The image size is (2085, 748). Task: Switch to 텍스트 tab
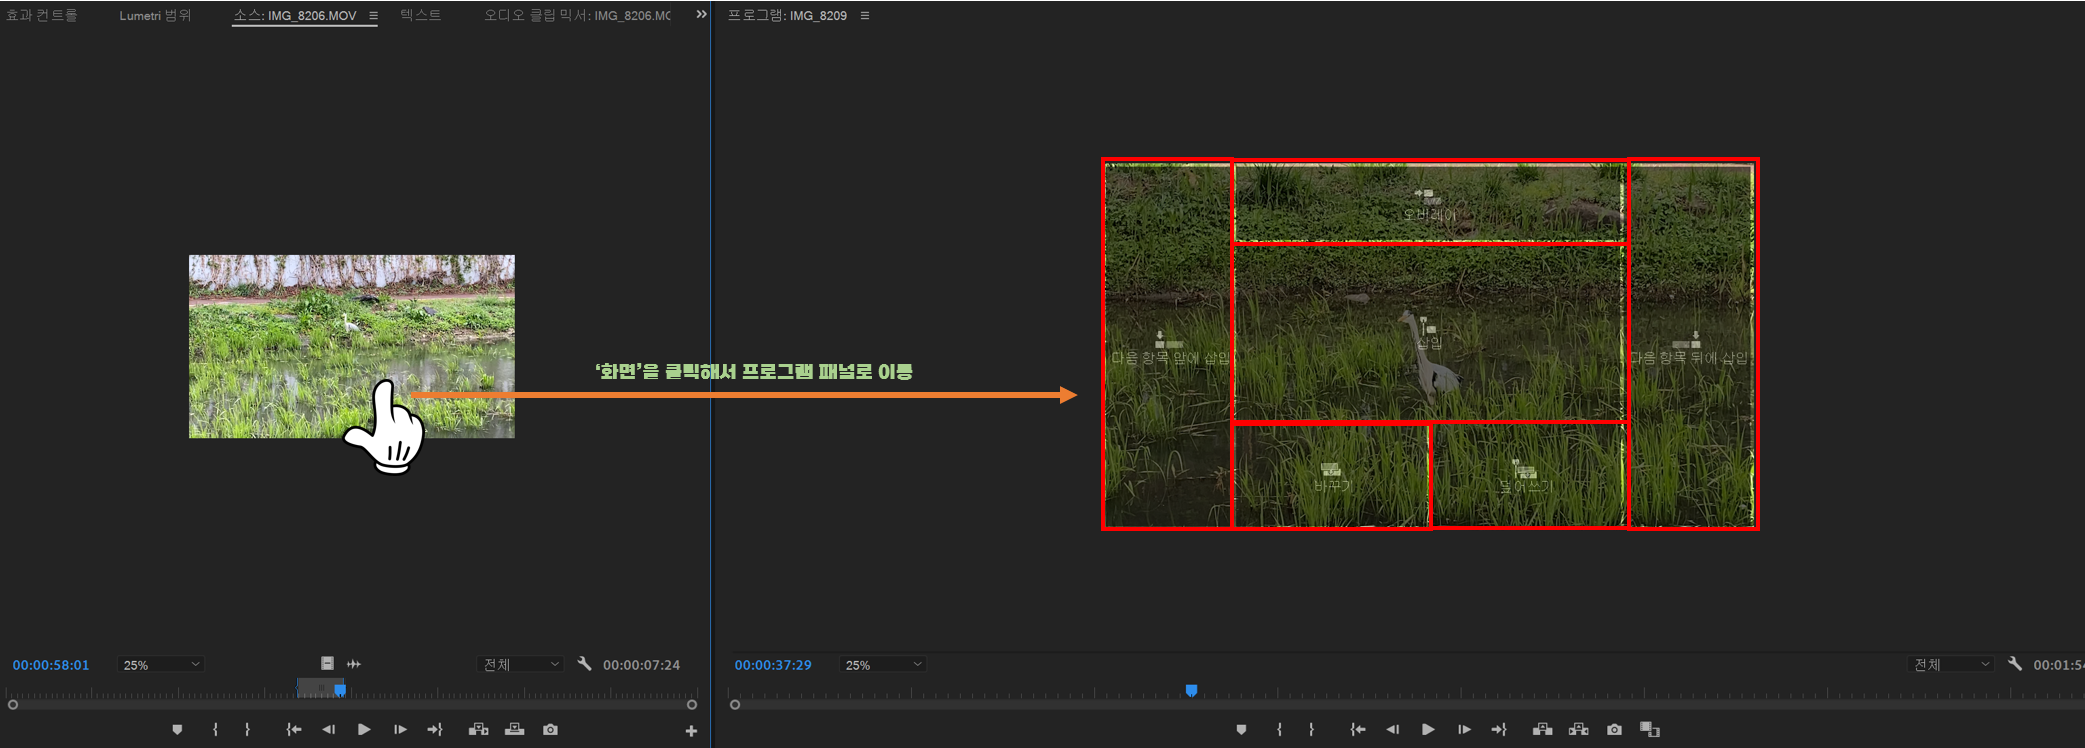(420, 15)
